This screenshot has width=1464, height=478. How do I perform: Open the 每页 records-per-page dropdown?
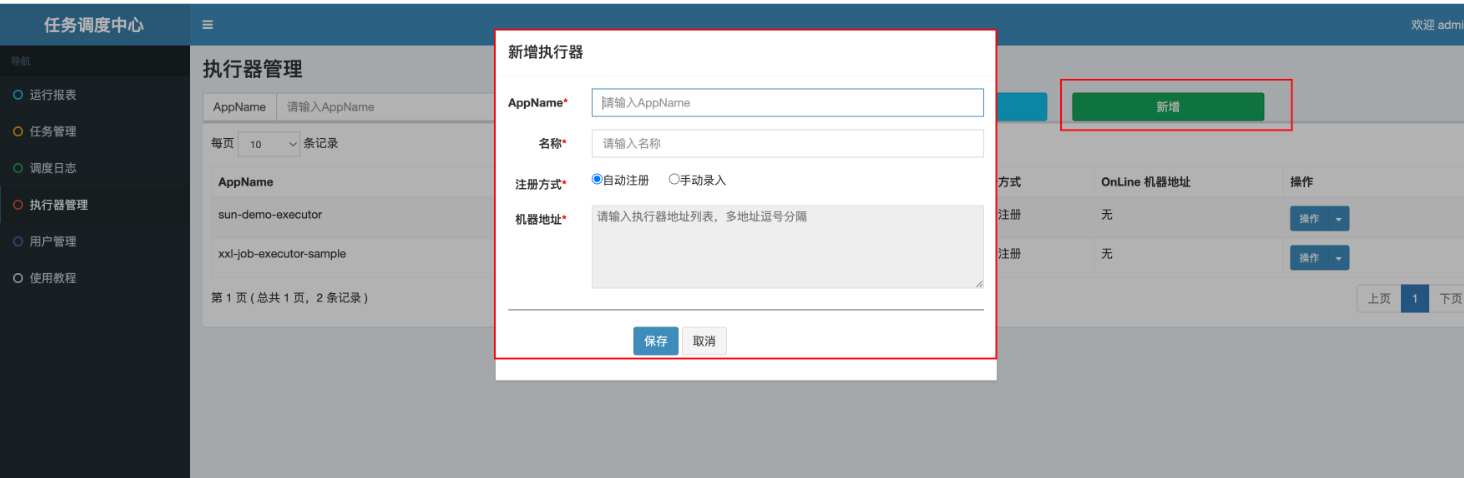click(x=269, y=144)
